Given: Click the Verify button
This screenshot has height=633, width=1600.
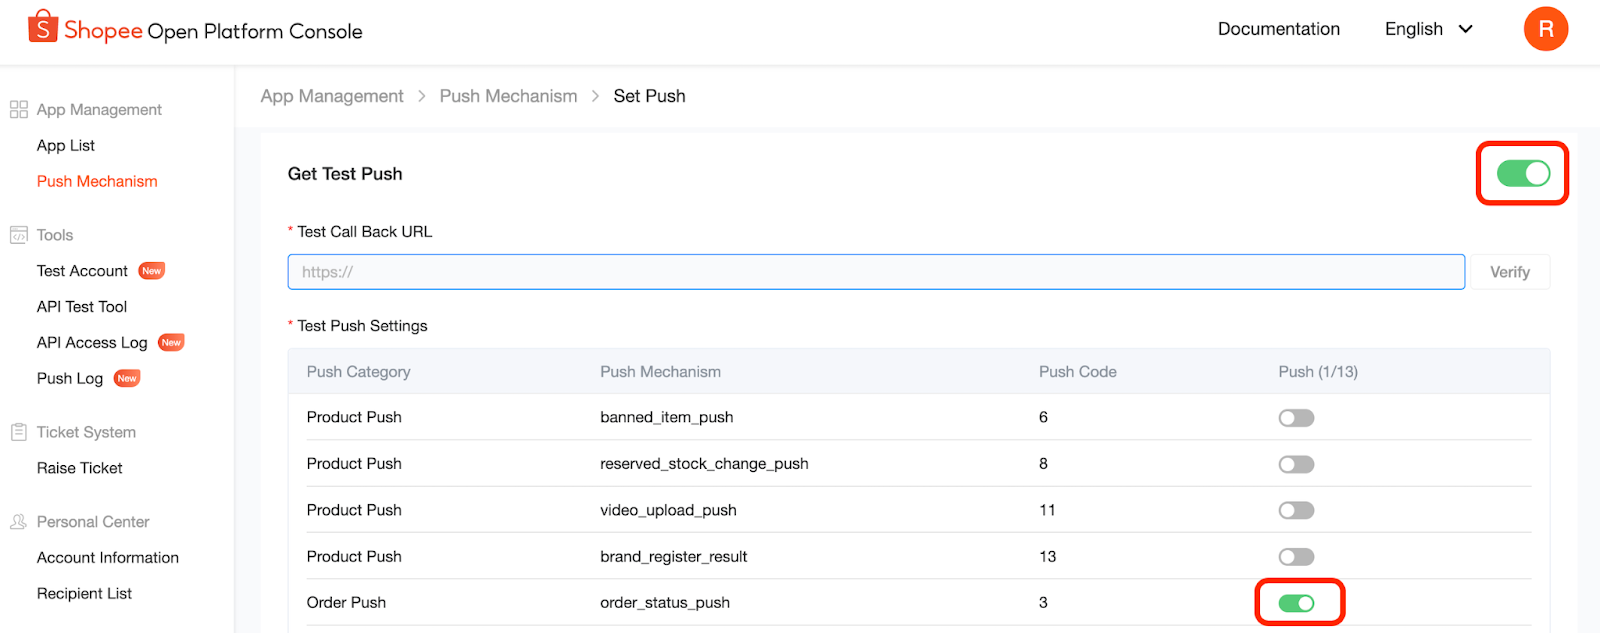Looking at the screenshot, I should tap(1509, 272).
